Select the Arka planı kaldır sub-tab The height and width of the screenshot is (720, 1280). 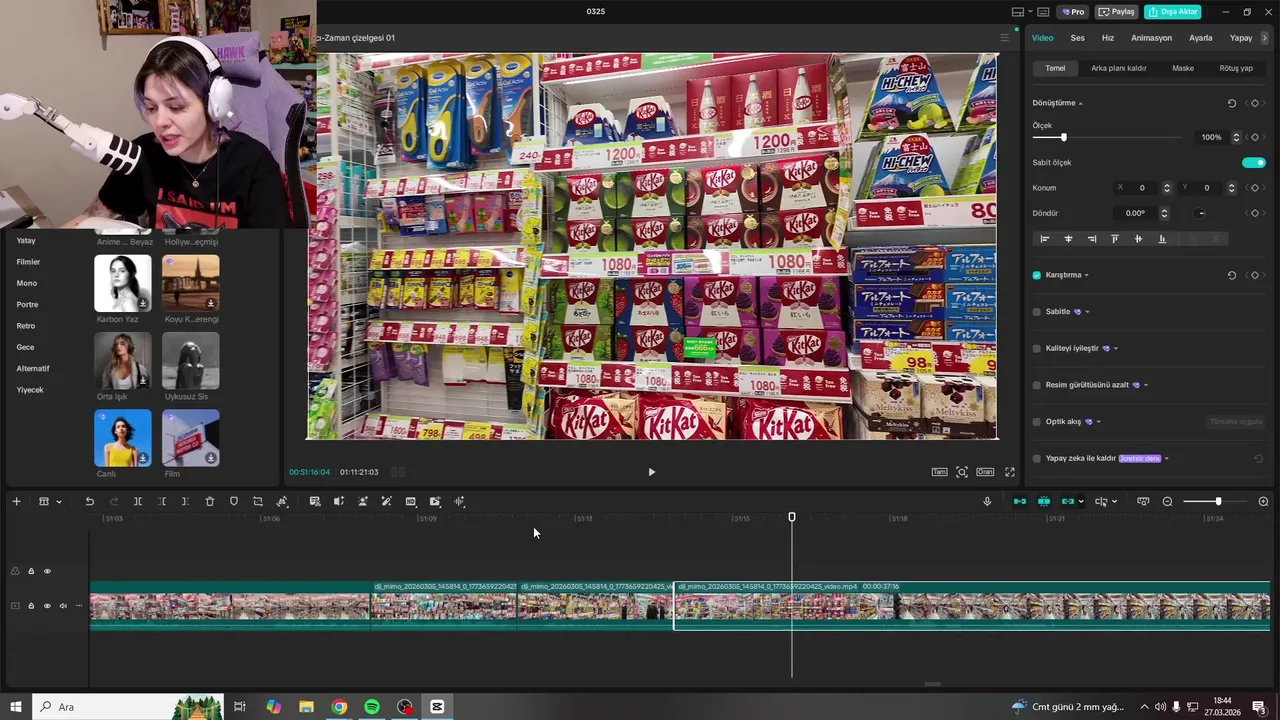point(1118,68)
